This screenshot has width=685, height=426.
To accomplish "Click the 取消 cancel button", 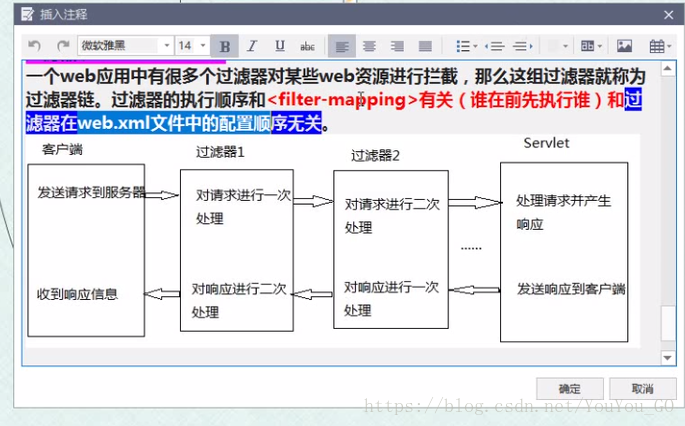I will pyautogui.click(x=643, y=388).
